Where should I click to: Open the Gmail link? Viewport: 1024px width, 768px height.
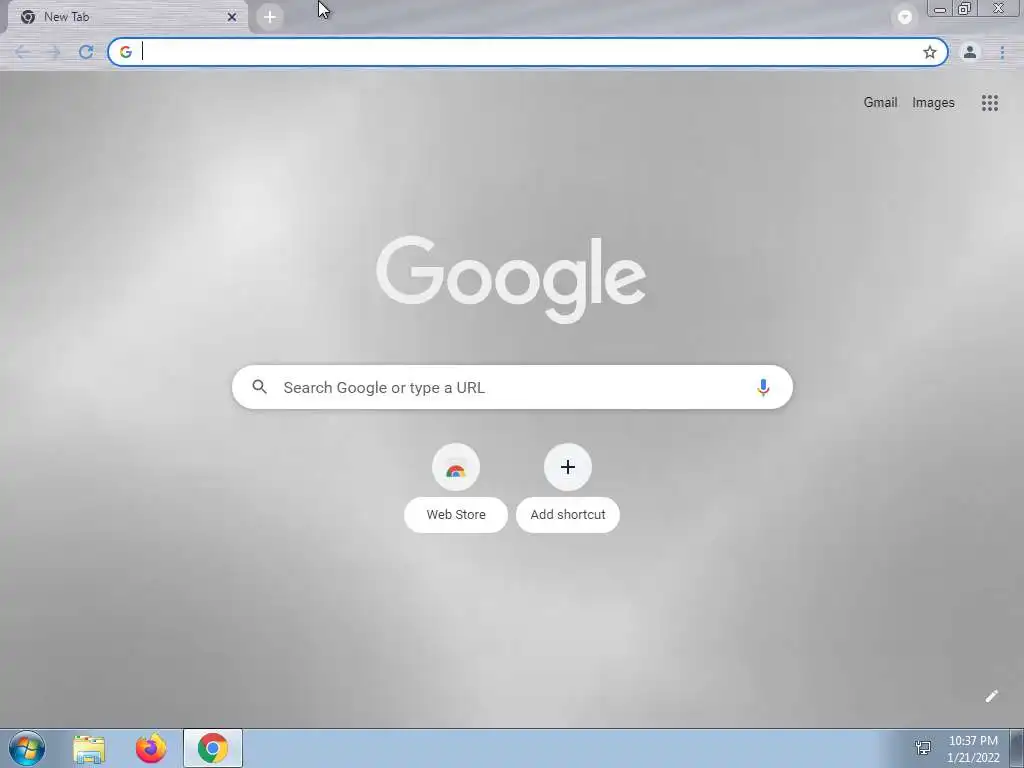pyautogui.click(x=880, y=103)
